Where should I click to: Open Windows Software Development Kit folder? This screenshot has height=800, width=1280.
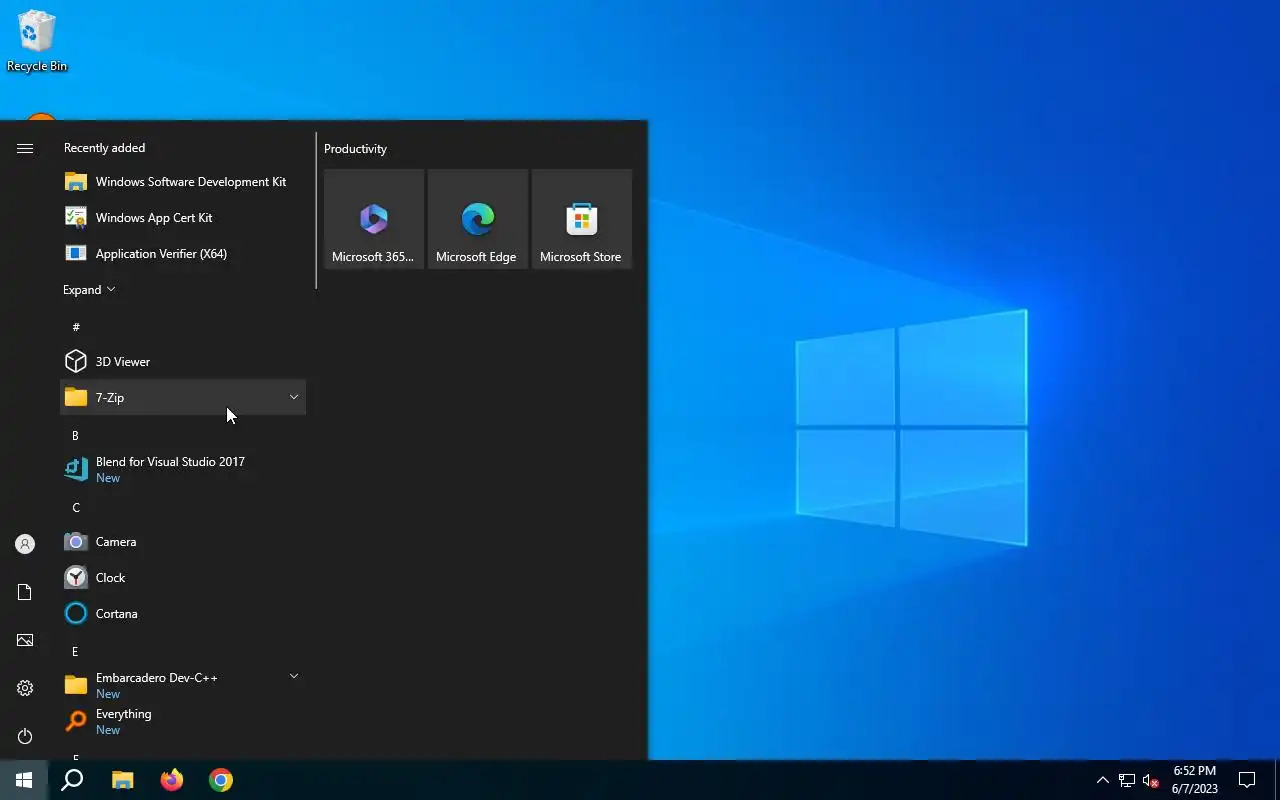pos(183,182)
